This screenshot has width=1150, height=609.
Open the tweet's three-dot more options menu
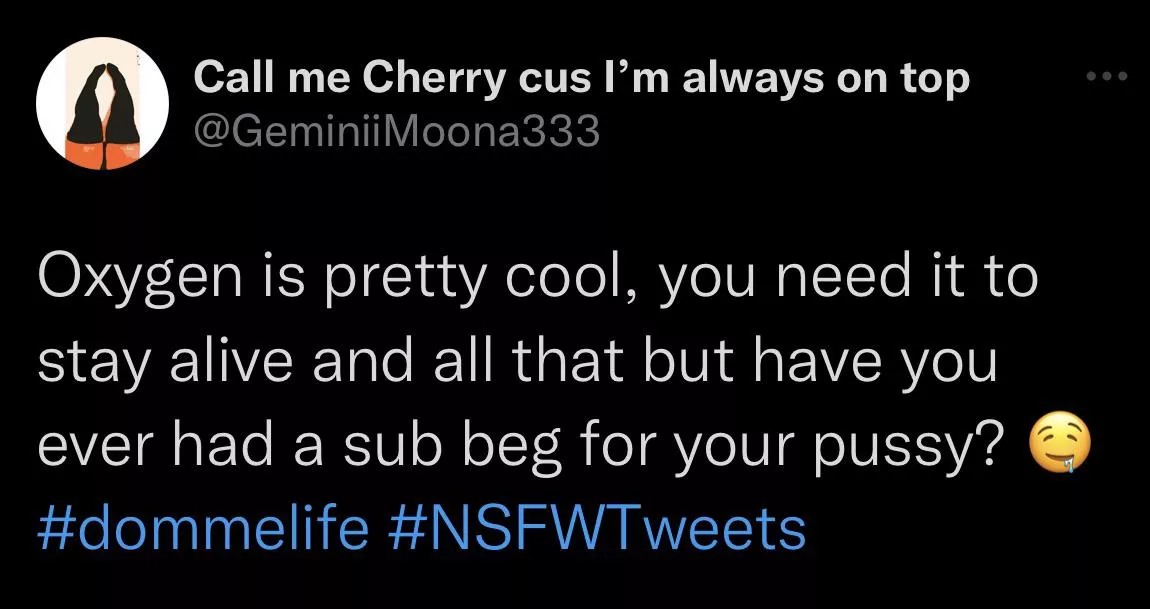pyautogui.click(x=1108, y=77)
